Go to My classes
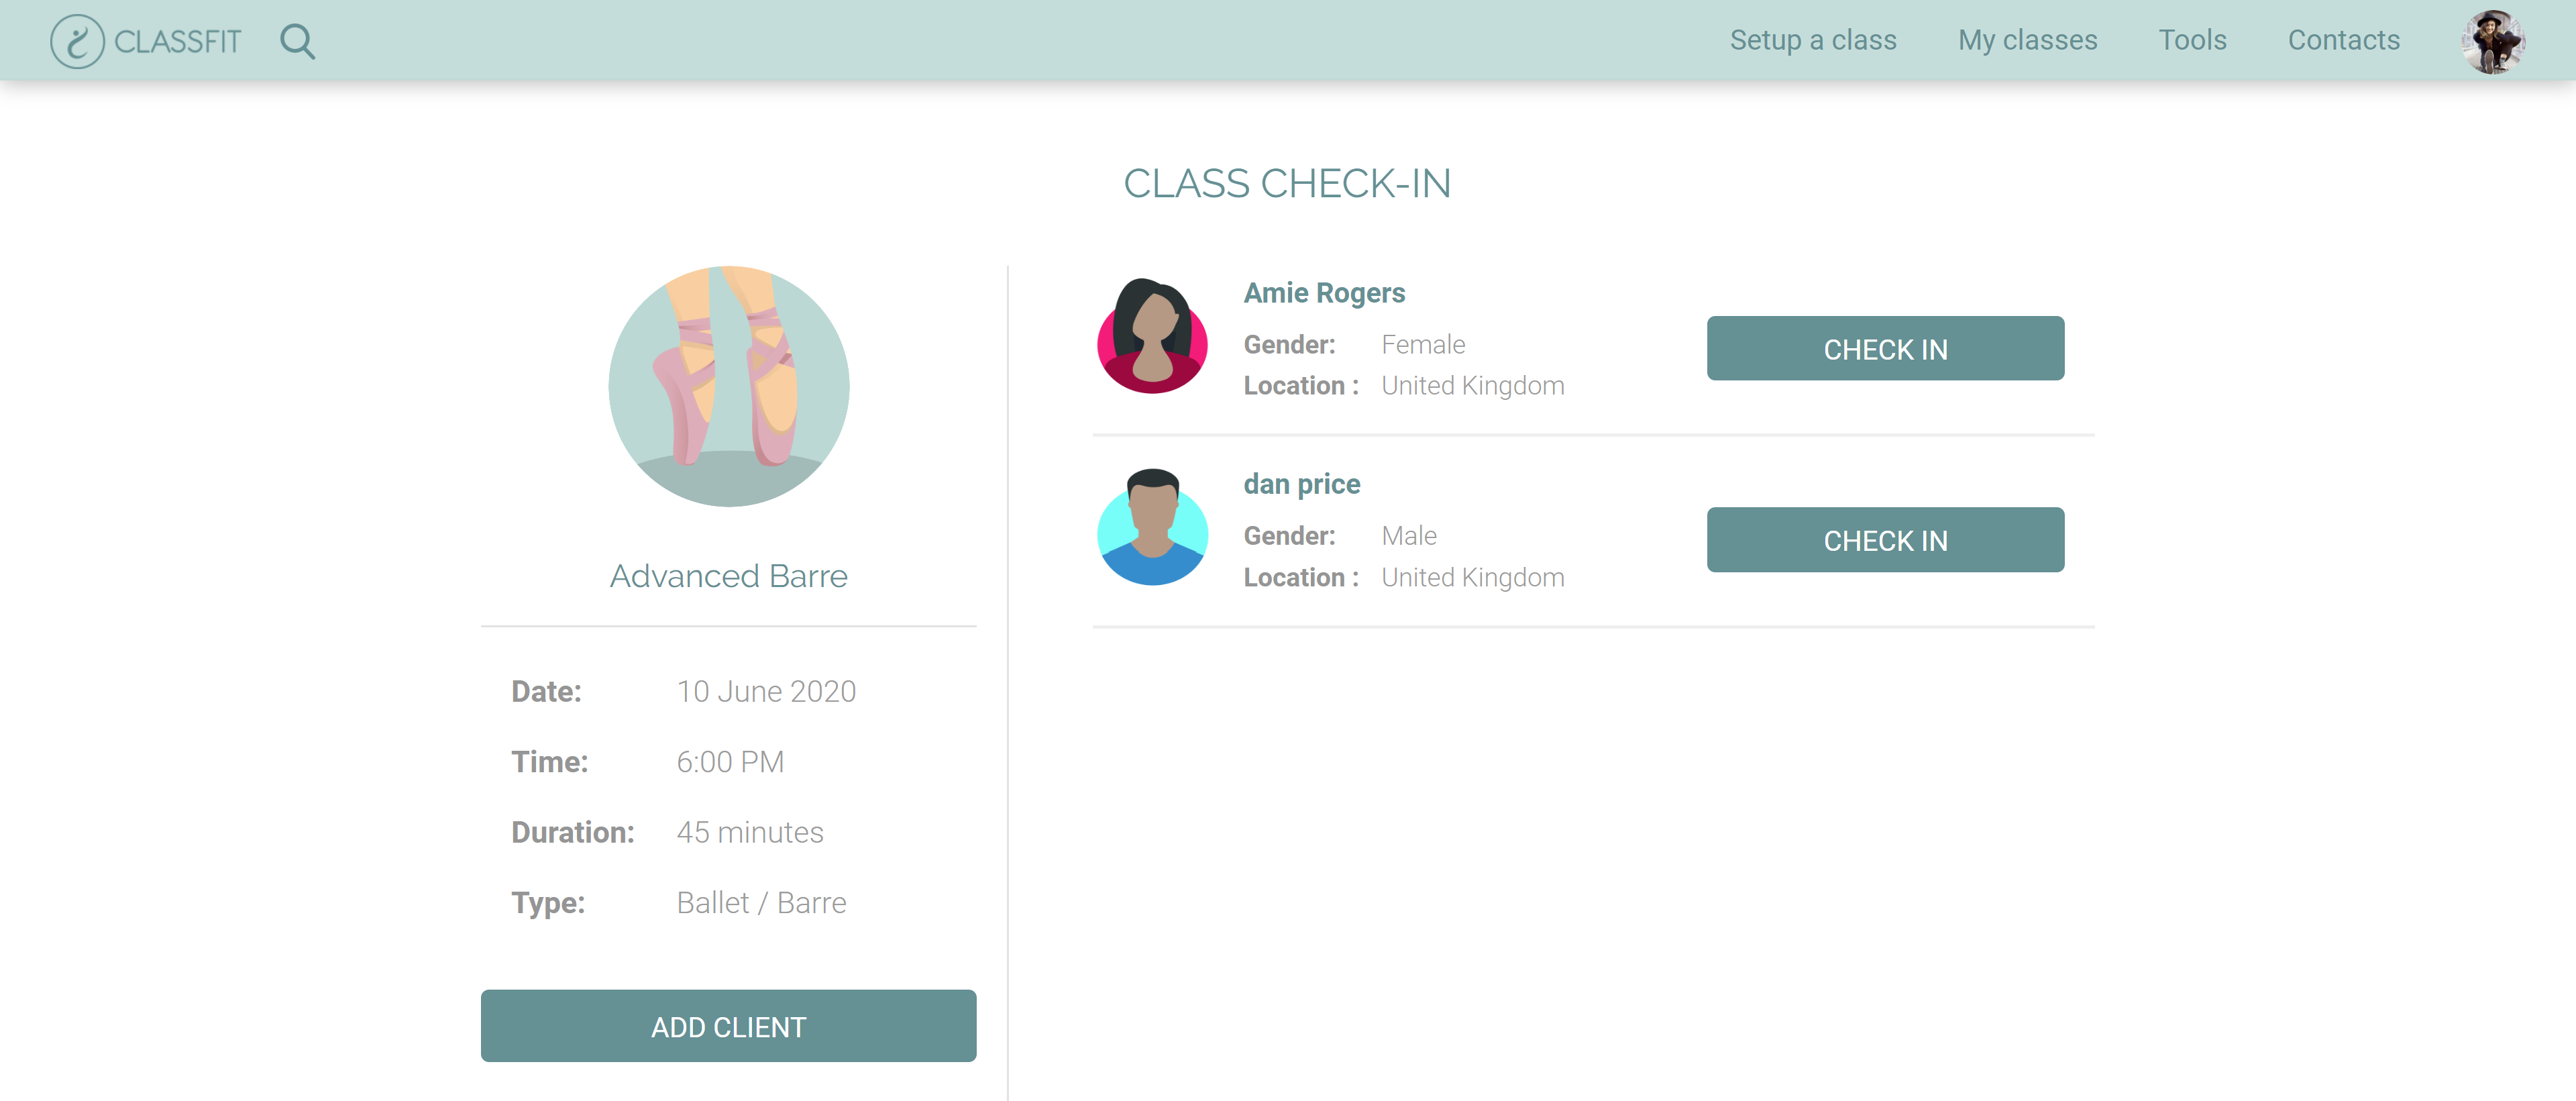Viewport: 2576px width, 1101px height. pyautogui.click(x=2027, y=40)
